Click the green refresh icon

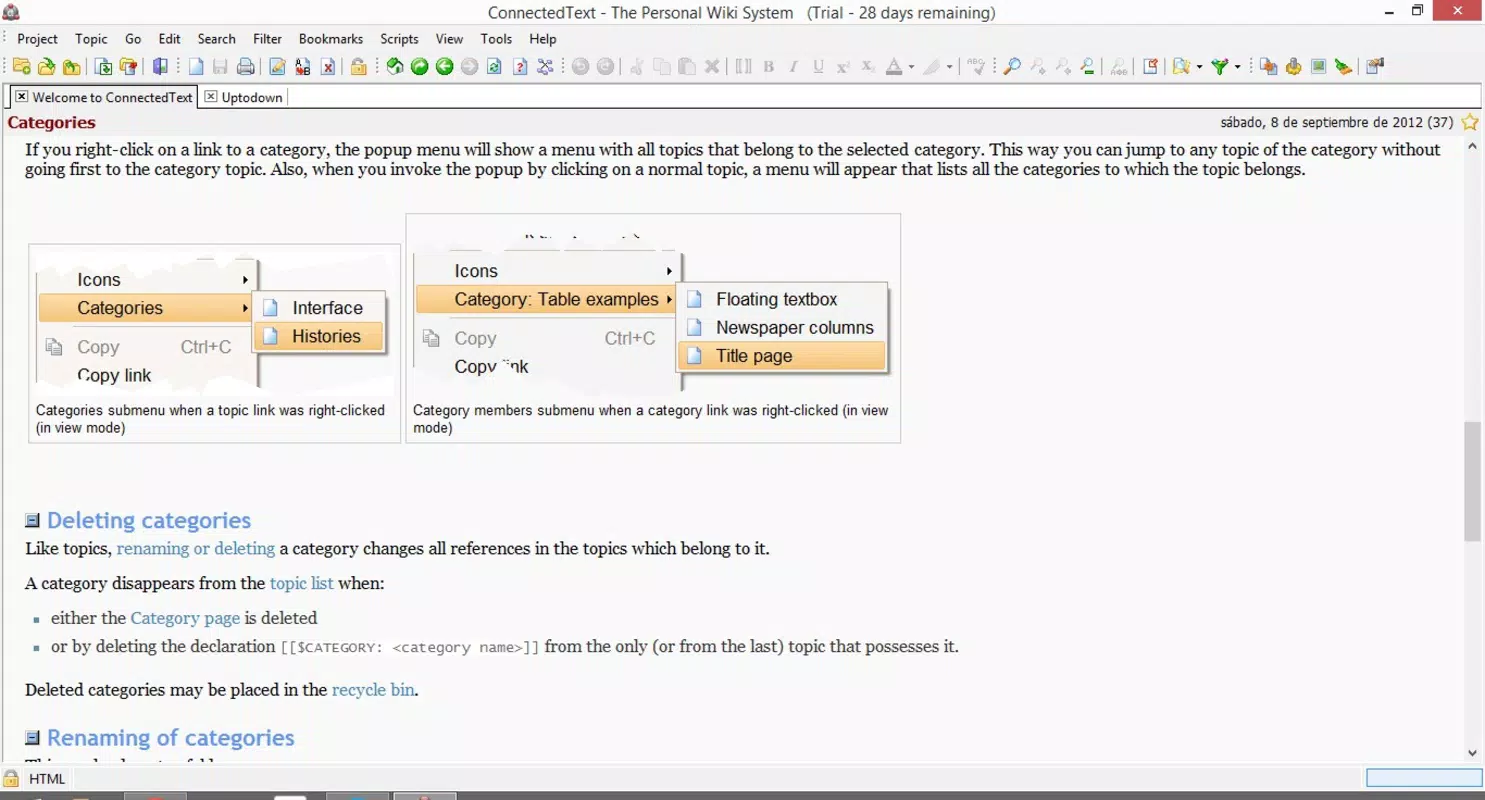pyautogui.click(x=494, y=67)
